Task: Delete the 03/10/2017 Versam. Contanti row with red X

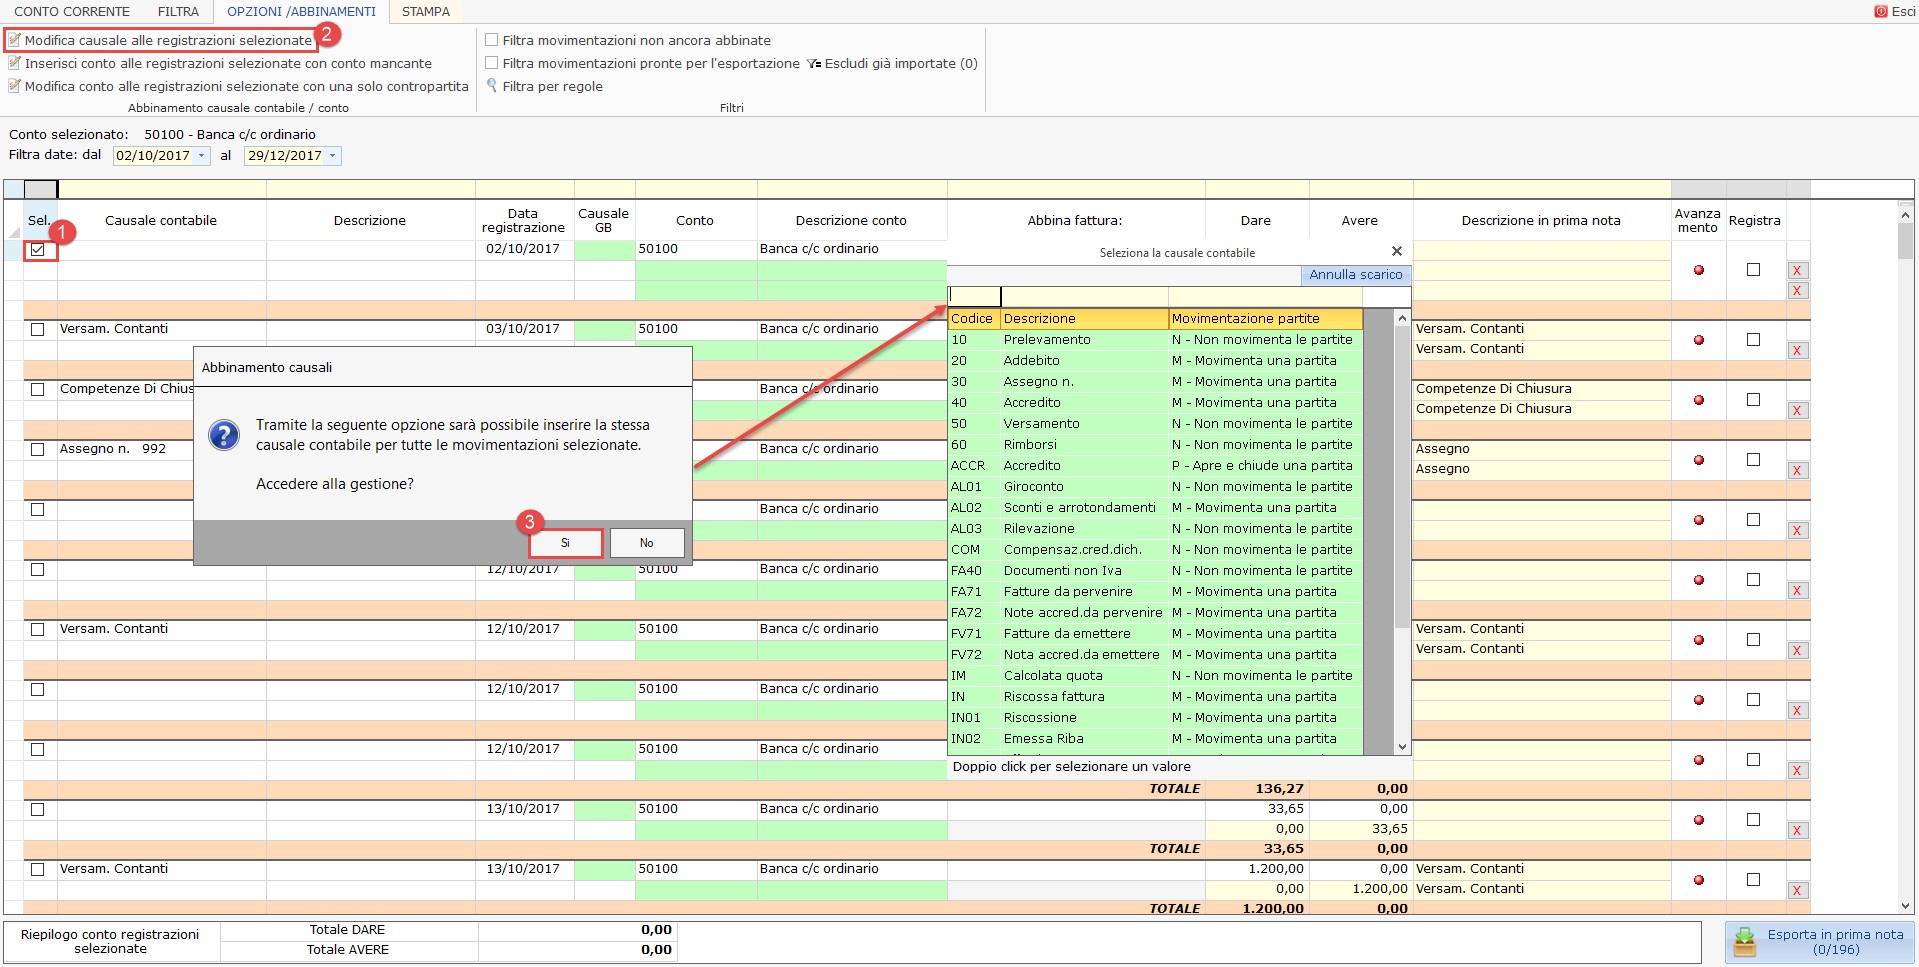Action: (x=1797, y=350)
